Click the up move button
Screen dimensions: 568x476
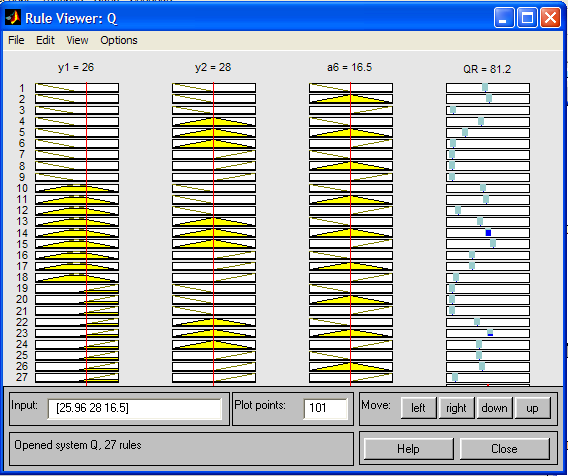coord(532,408)
